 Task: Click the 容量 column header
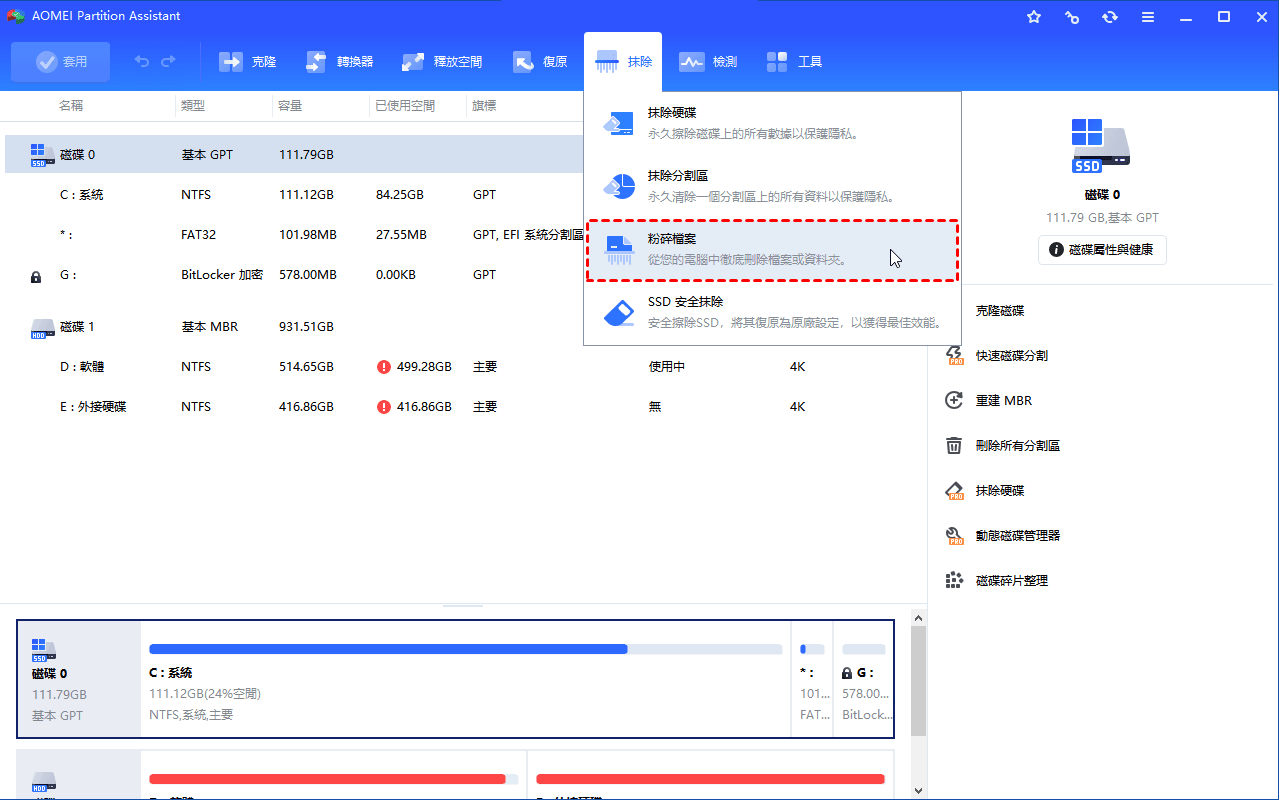(290, 105)
